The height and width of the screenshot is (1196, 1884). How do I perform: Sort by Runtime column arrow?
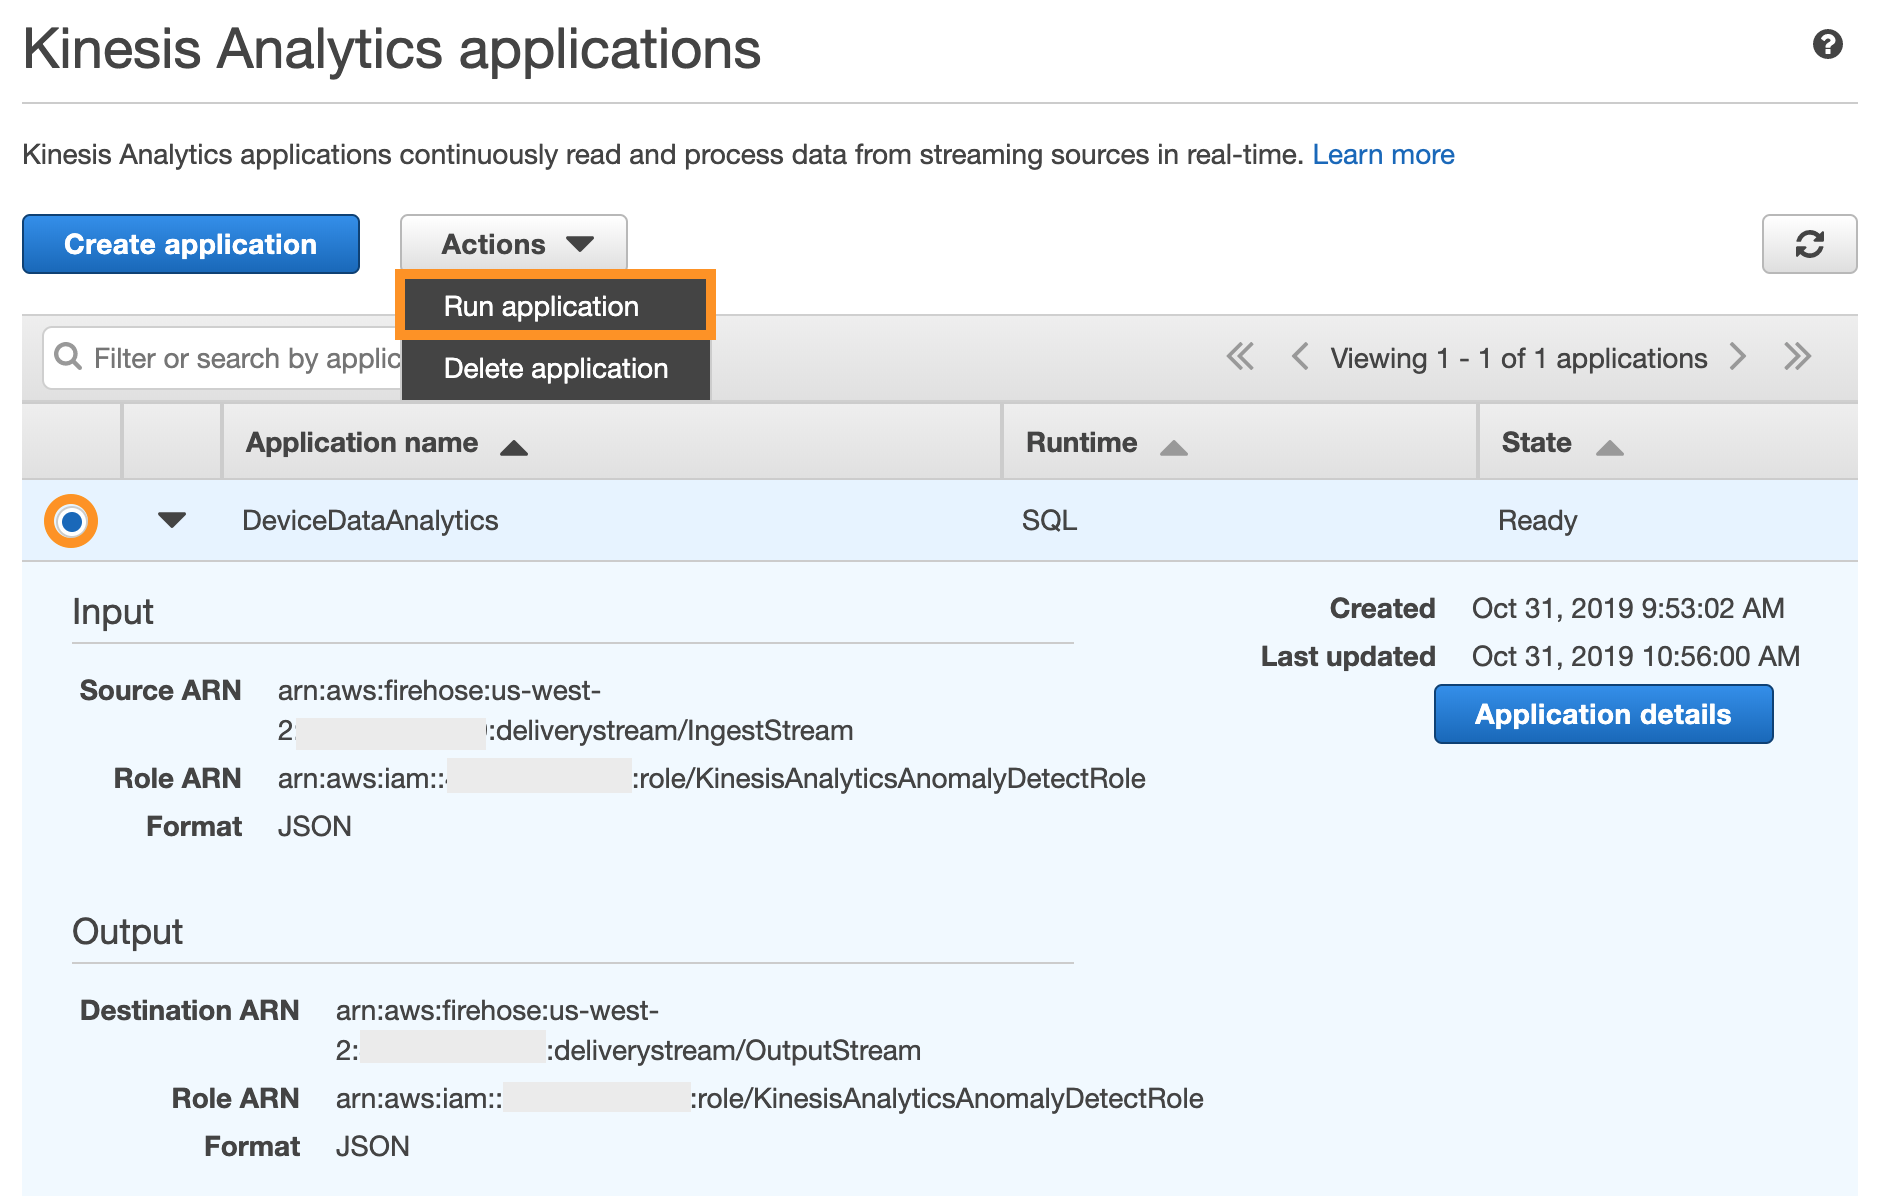point(1174,447)
